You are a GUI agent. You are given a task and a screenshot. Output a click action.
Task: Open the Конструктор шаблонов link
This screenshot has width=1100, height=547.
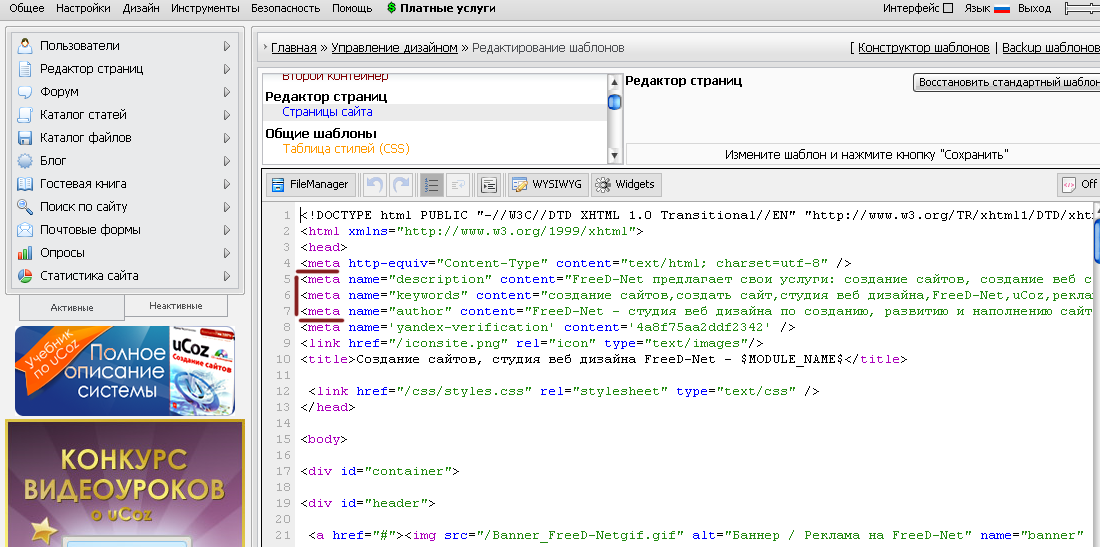coord(924,48)
